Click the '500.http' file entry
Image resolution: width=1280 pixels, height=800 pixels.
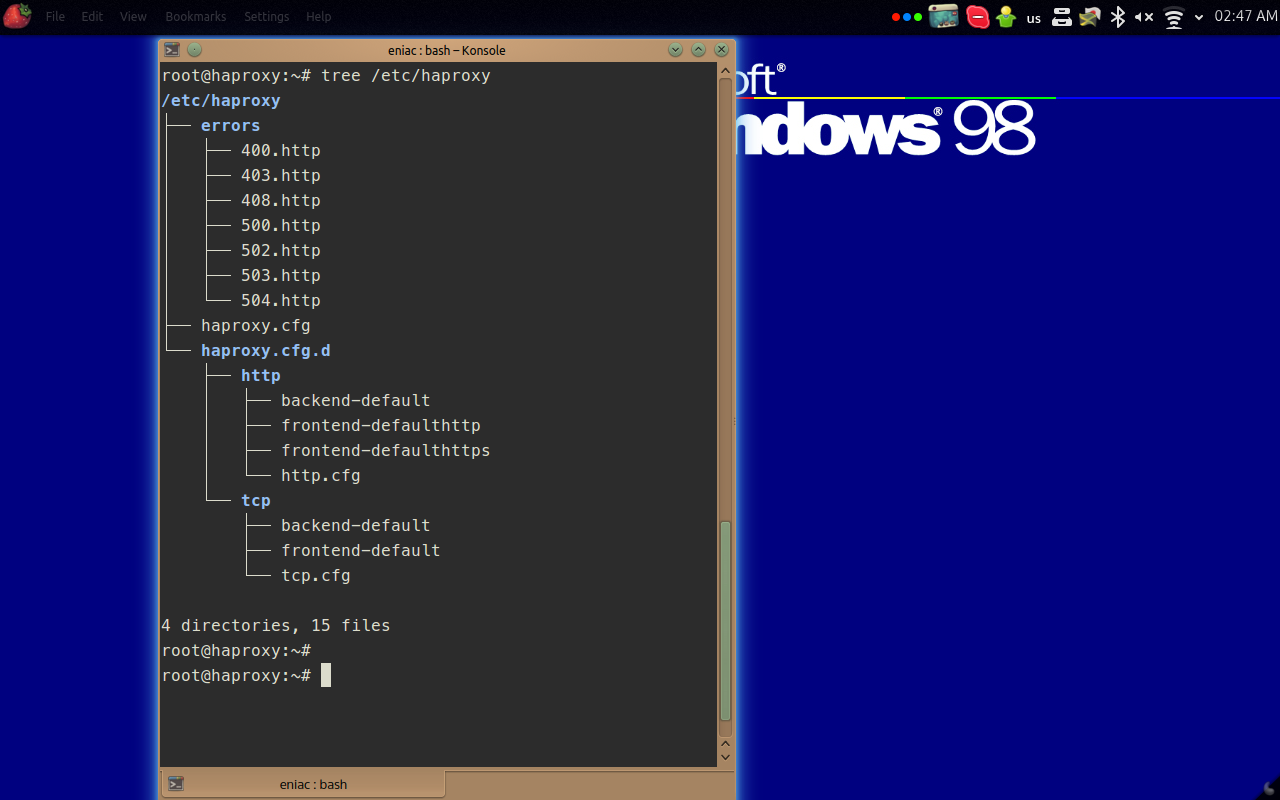click(281, 225)
